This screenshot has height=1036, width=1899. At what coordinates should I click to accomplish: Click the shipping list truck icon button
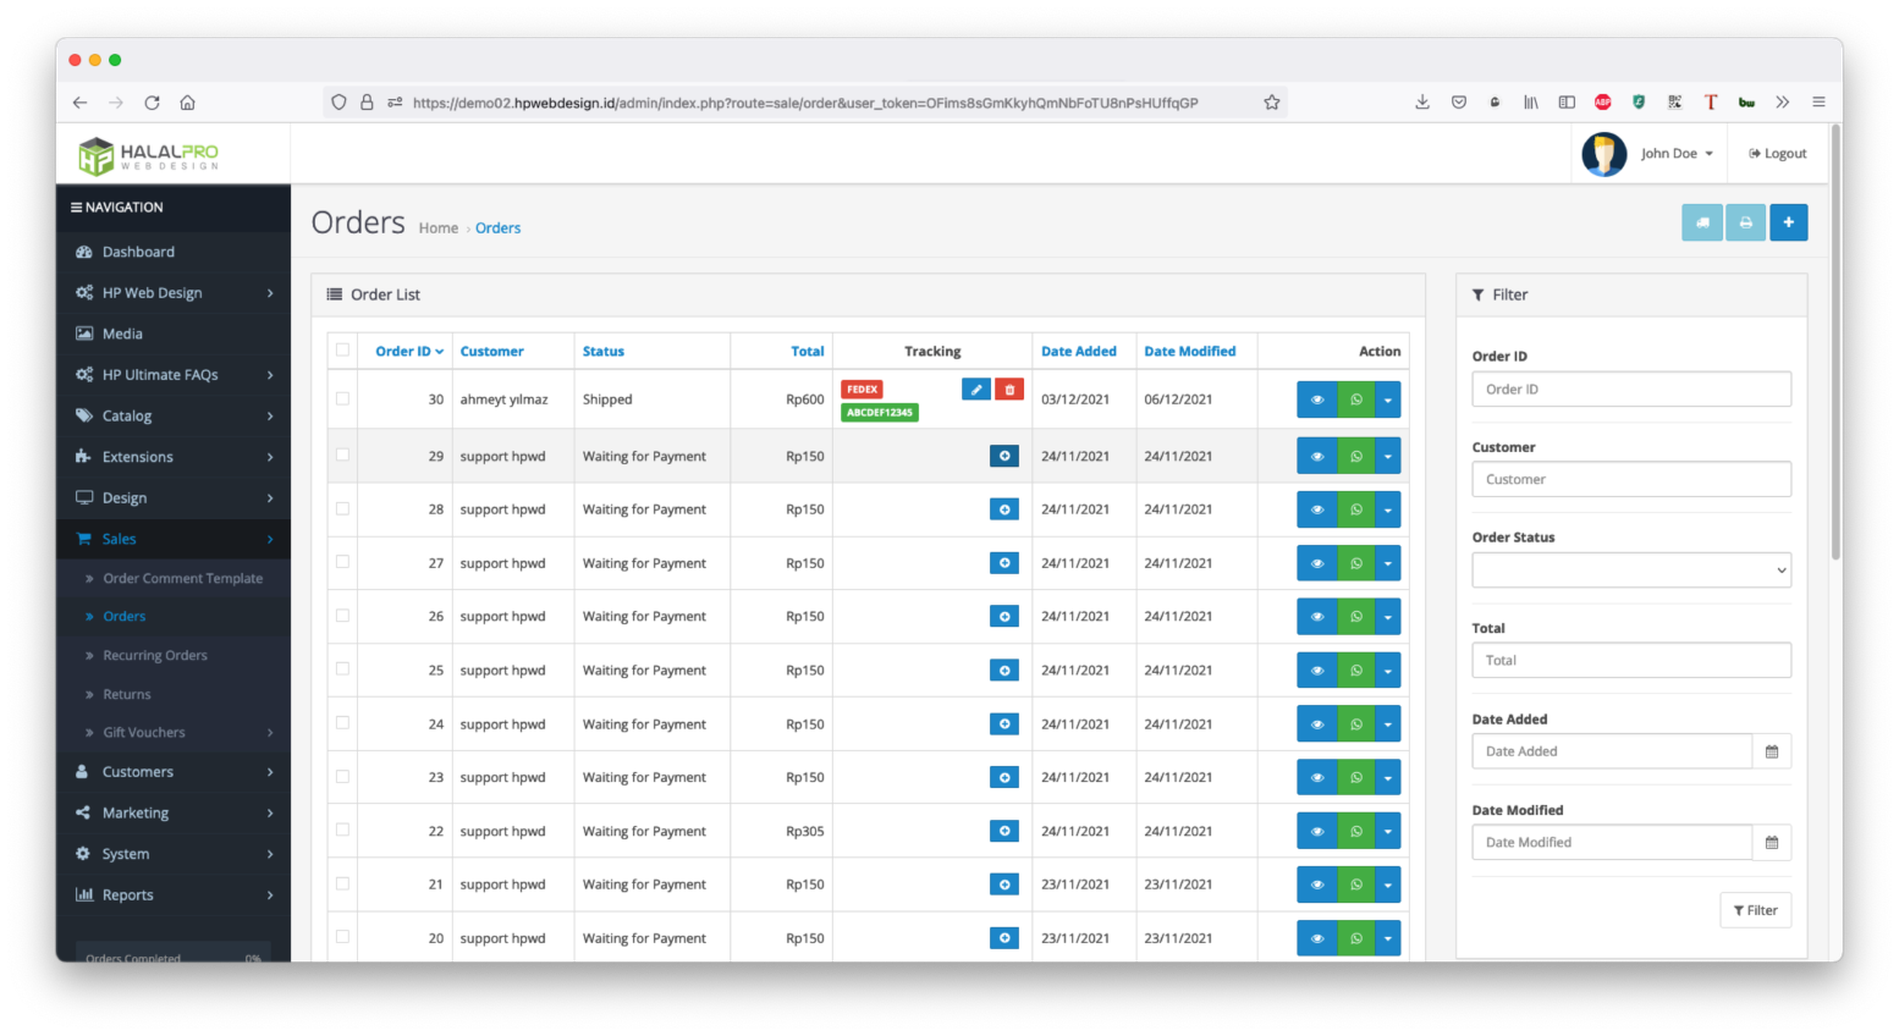pyautogui.click(x=1701, y=223)
